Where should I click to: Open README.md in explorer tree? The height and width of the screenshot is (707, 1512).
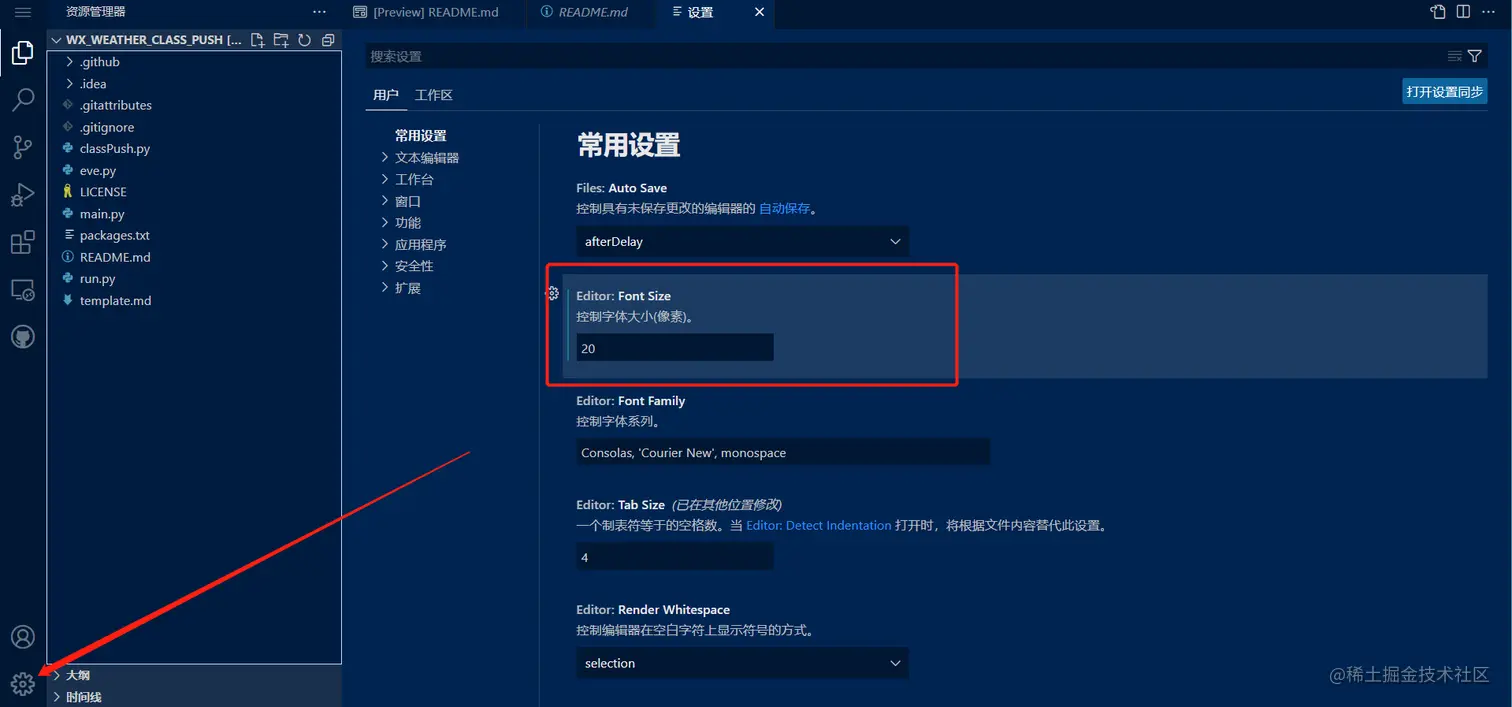115,257
